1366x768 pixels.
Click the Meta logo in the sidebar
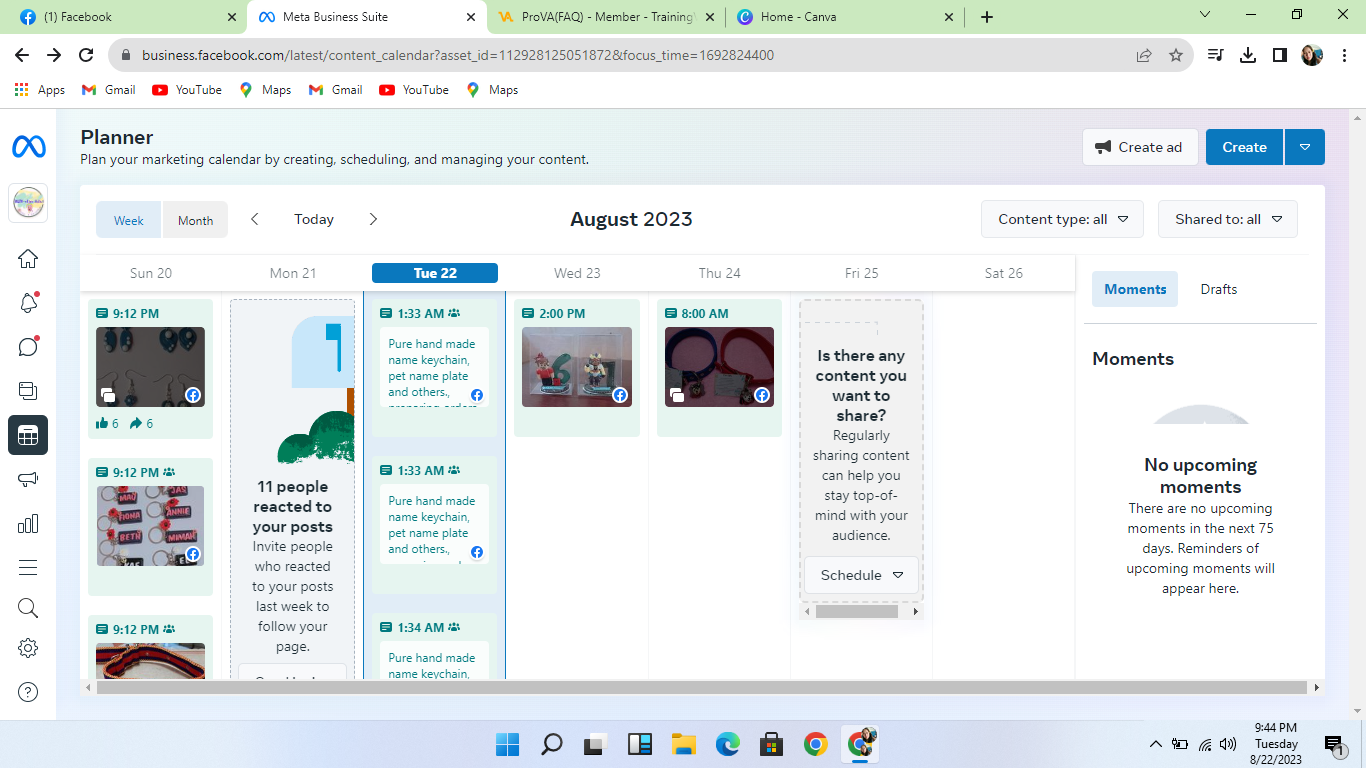pyautogui.click(x=28, y=147)
